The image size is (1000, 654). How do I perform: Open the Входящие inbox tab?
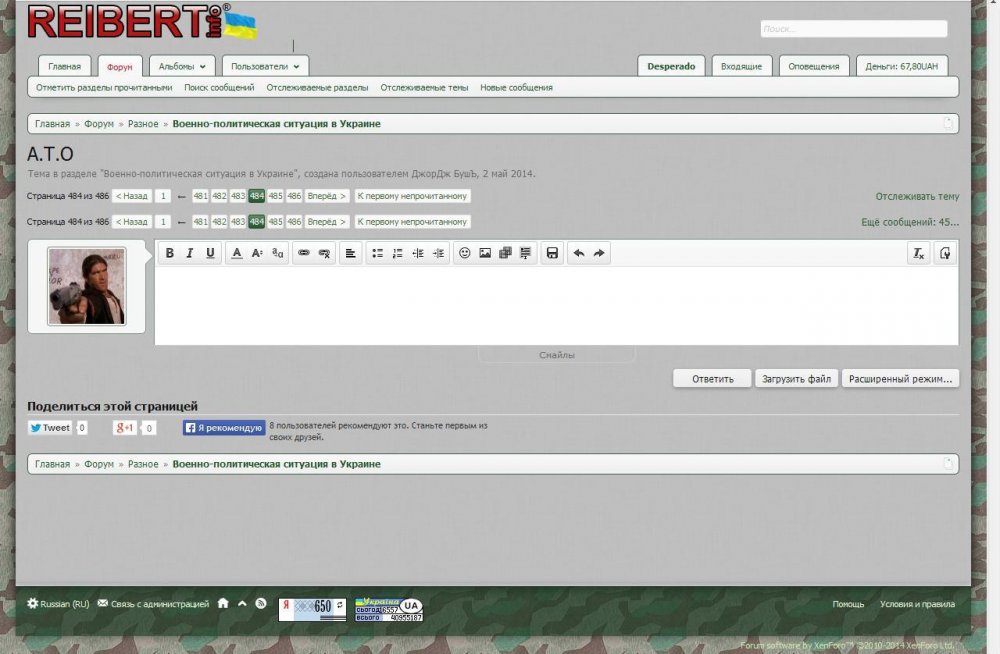click(741, 66)
